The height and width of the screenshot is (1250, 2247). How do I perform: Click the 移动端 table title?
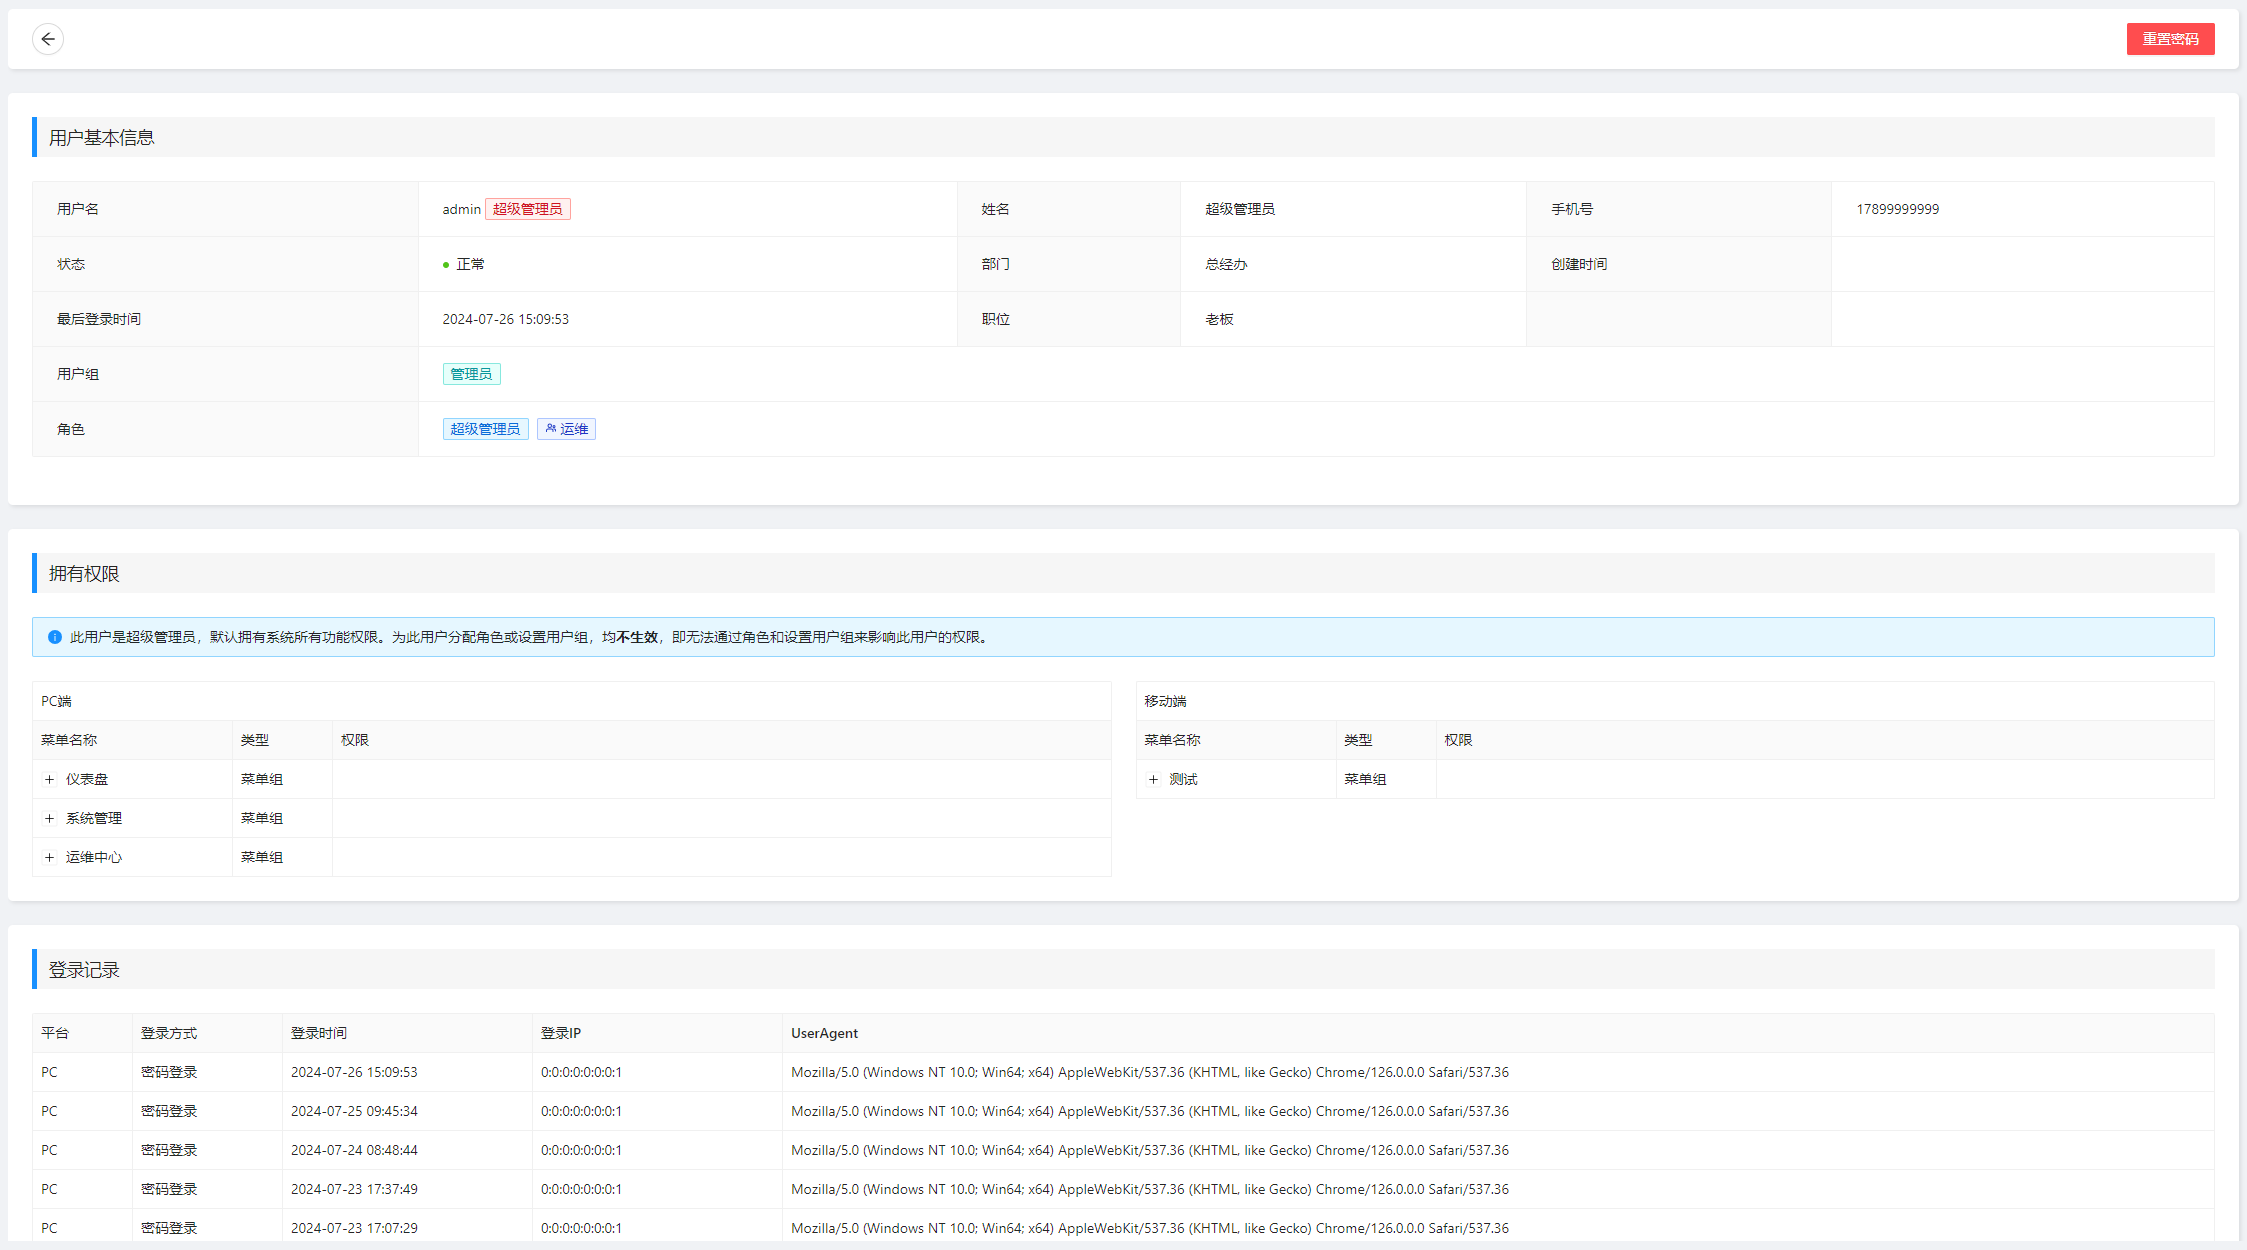click(1165, 701)
